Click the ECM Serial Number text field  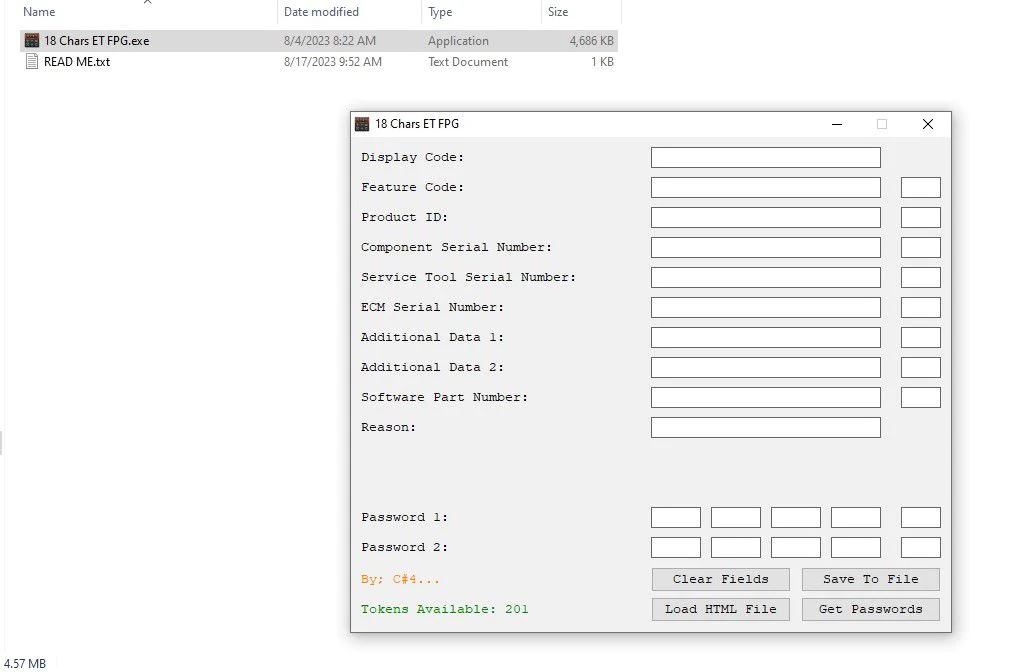click(x=765, y=307)
